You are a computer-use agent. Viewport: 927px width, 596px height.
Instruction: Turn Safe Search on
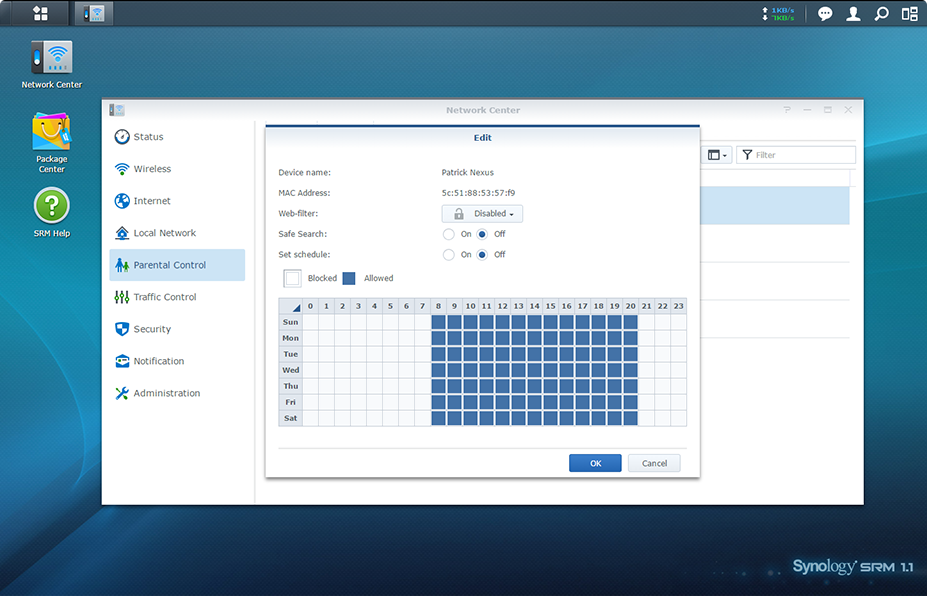tap(449, 234)
